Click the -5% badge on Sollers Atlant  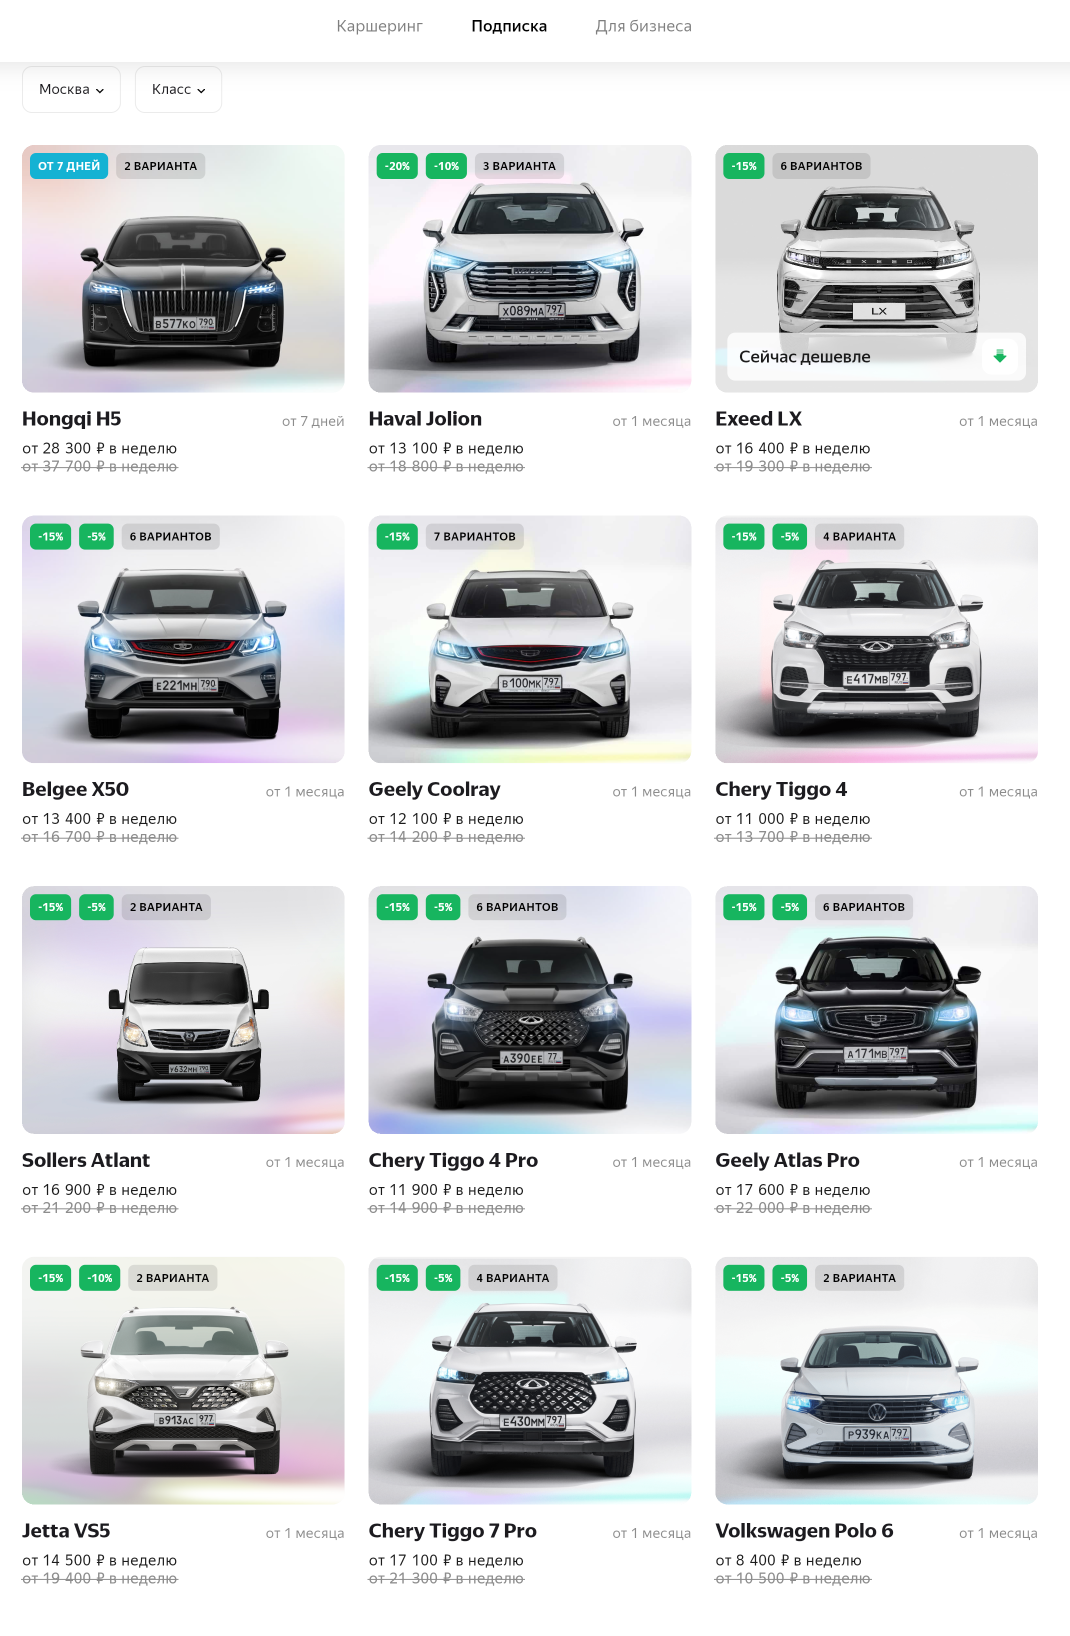97,907
